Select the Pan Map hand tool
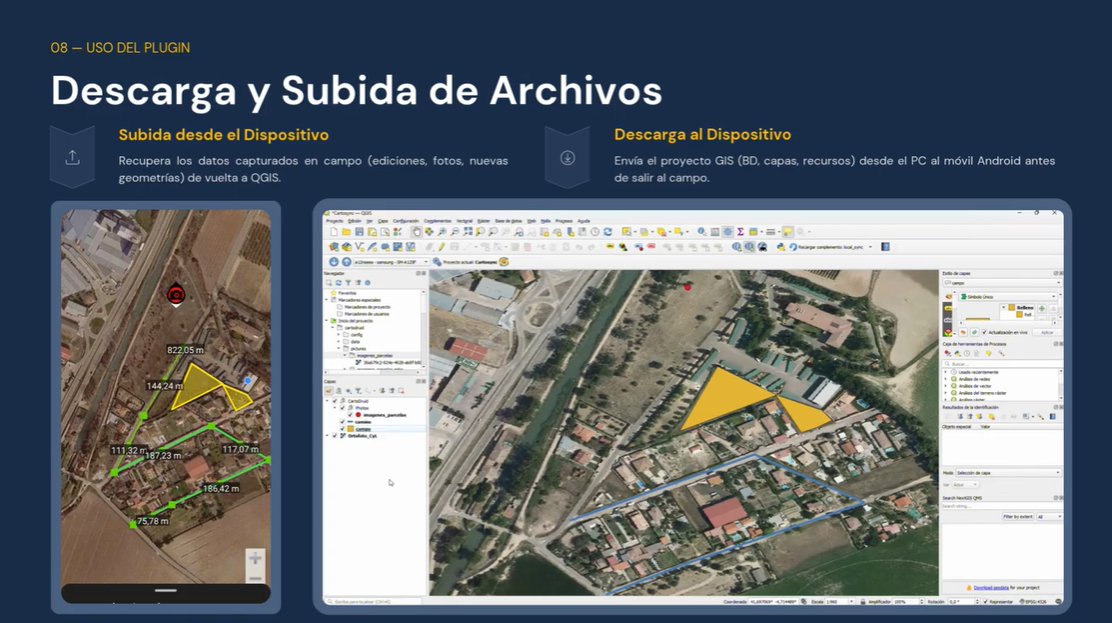 pos(417,232)
